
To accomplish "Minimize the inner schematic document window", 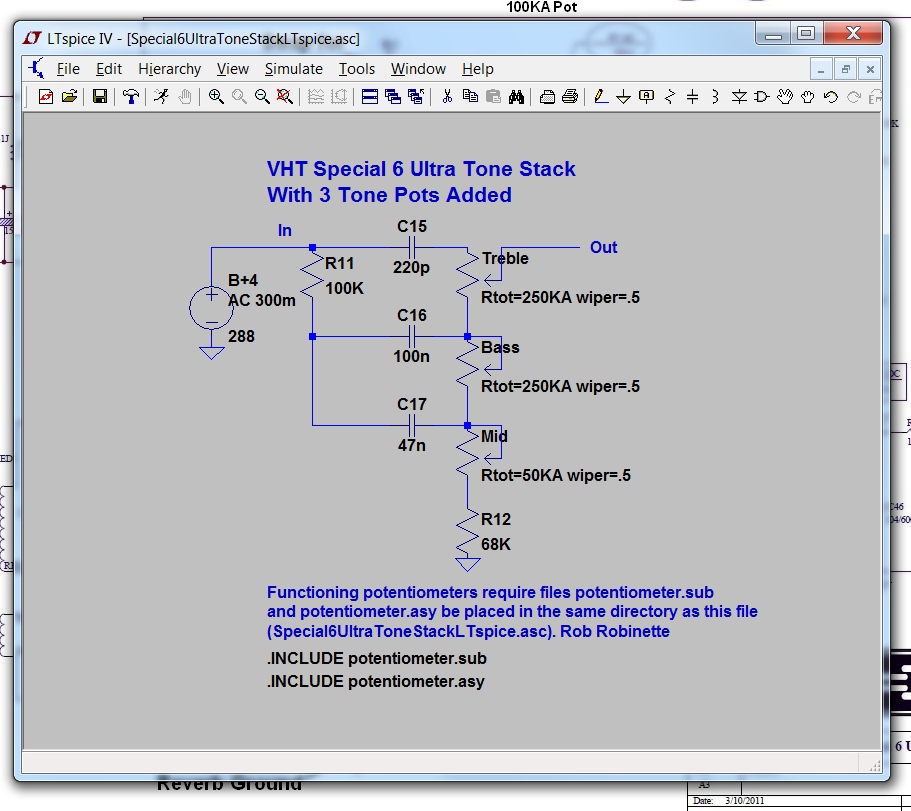I will click(821, 70).
